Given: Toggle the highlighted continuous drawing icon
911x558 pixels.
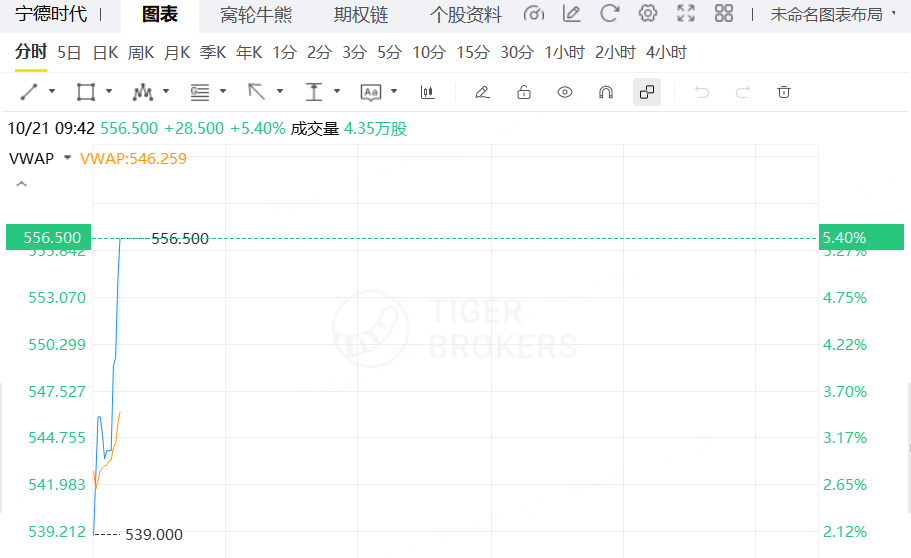Looking at the screenshot, I should pyautogui.click(x=647, y=92).
